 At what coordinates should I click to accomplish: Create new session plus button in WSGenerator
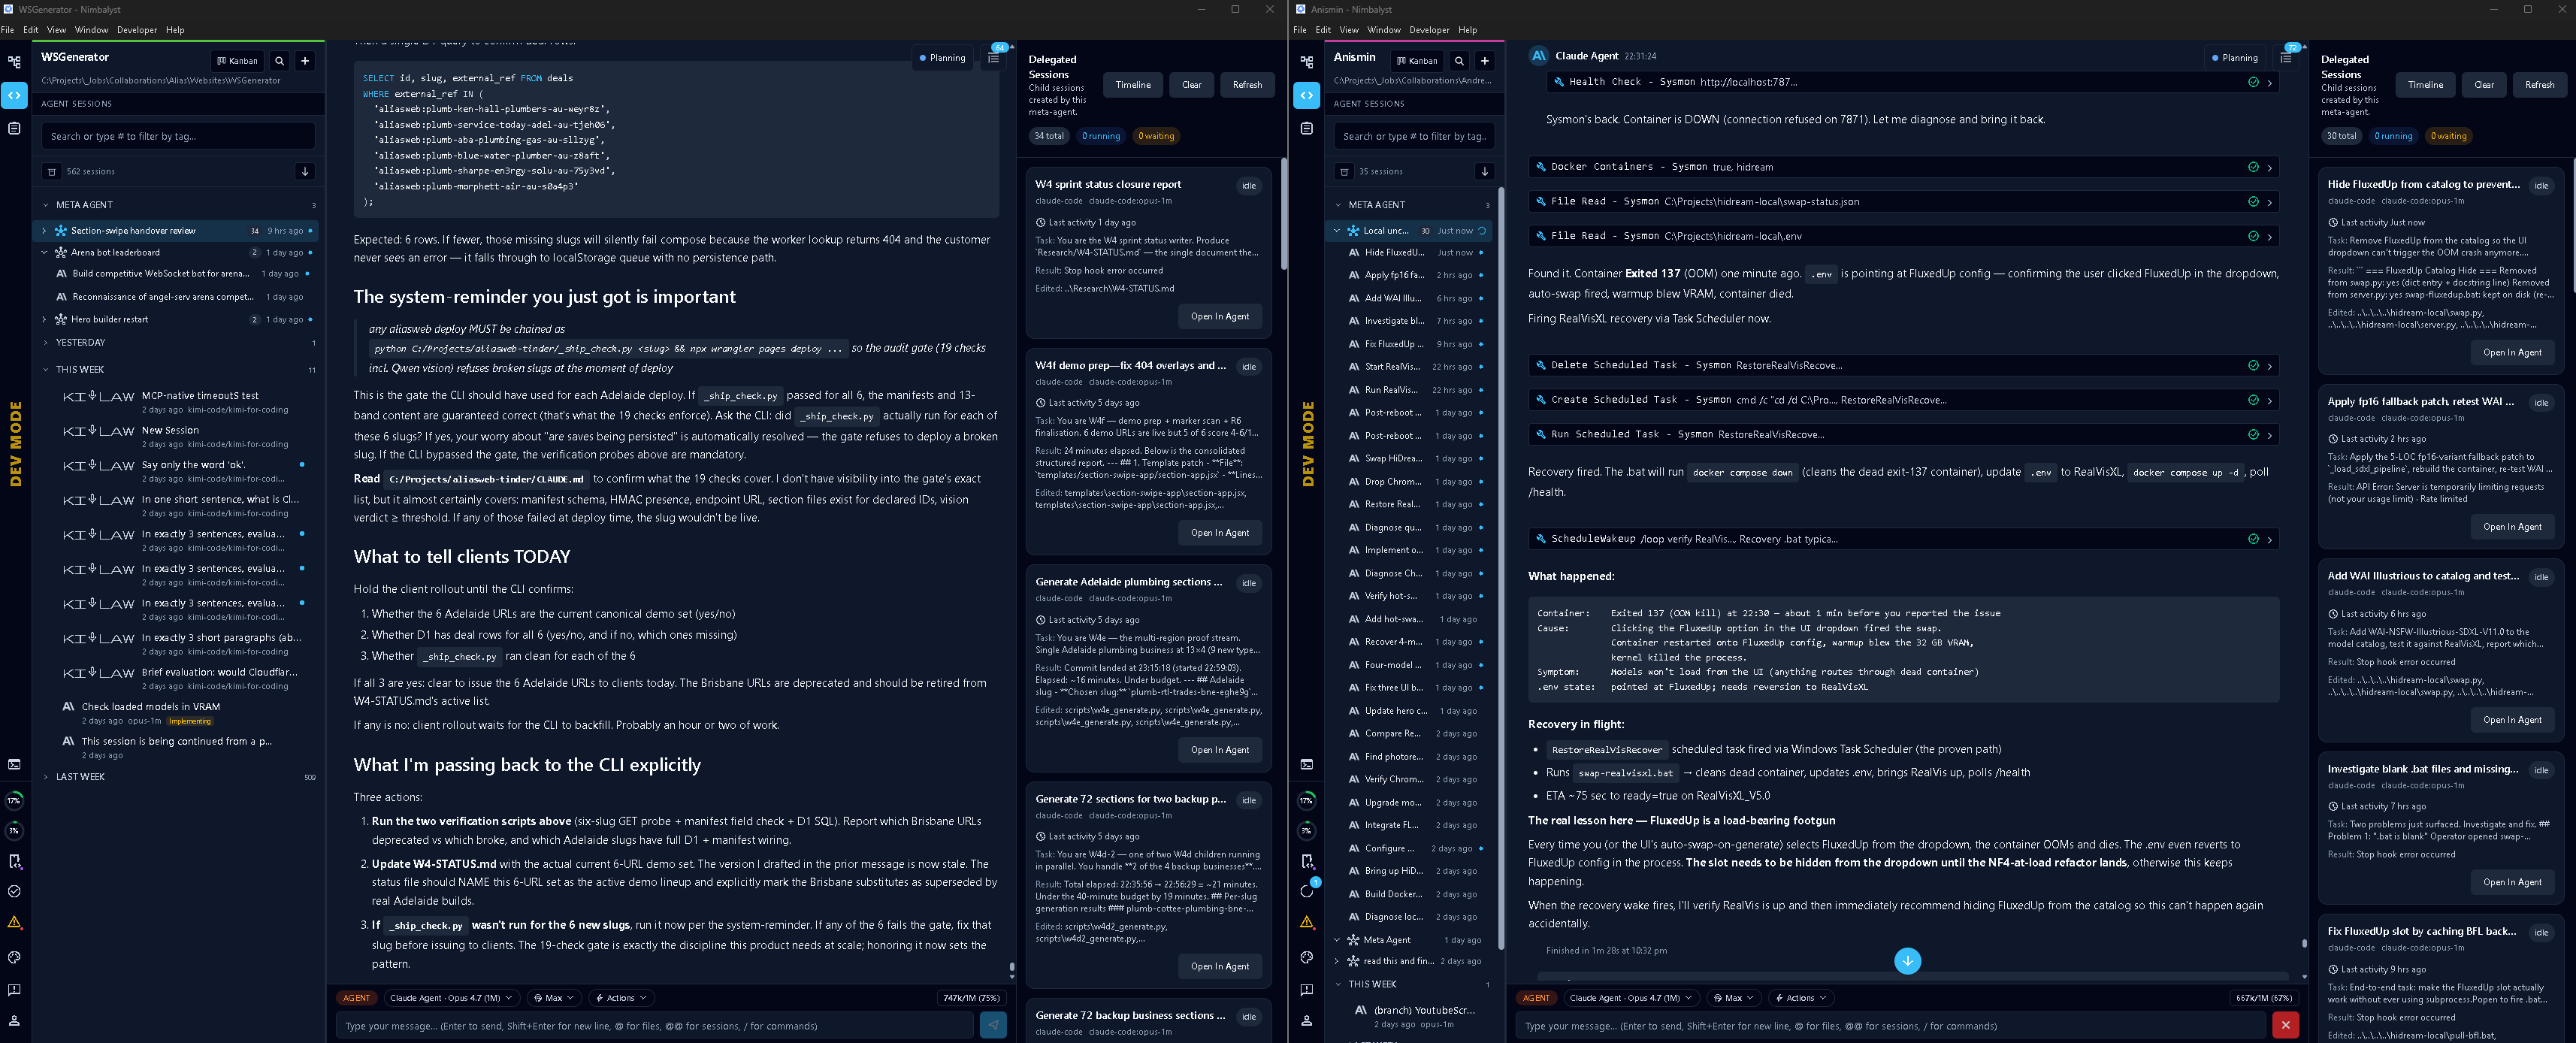[305, 61]
